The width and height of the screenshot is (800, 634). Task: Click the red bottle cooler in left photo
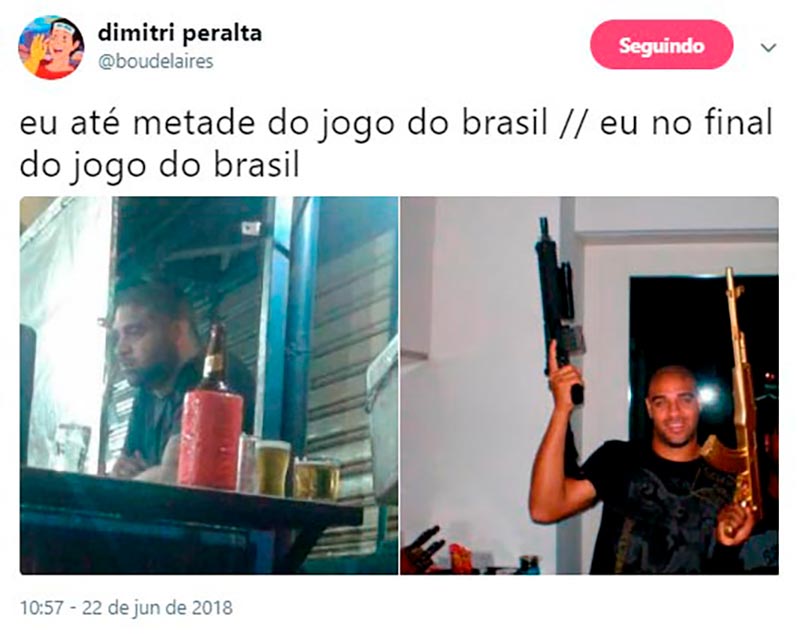pyautogui.click(x=210, y=438)
